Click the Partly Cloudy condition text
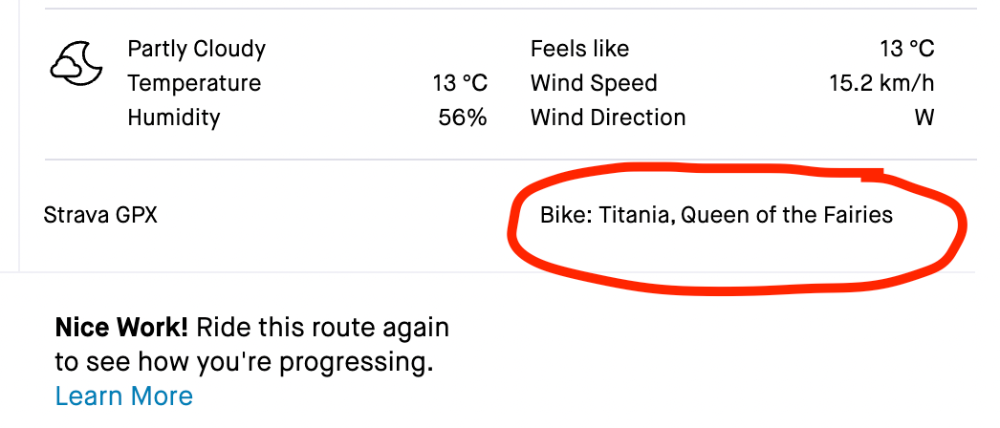The height and width of the screenshot is (428, 1000). click(x=197, y=49)
